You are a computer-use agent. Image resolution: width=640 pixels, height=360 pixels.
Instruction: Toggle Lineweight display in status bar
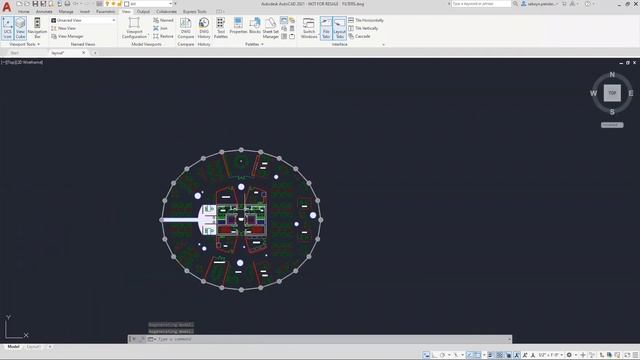(490, 355)
